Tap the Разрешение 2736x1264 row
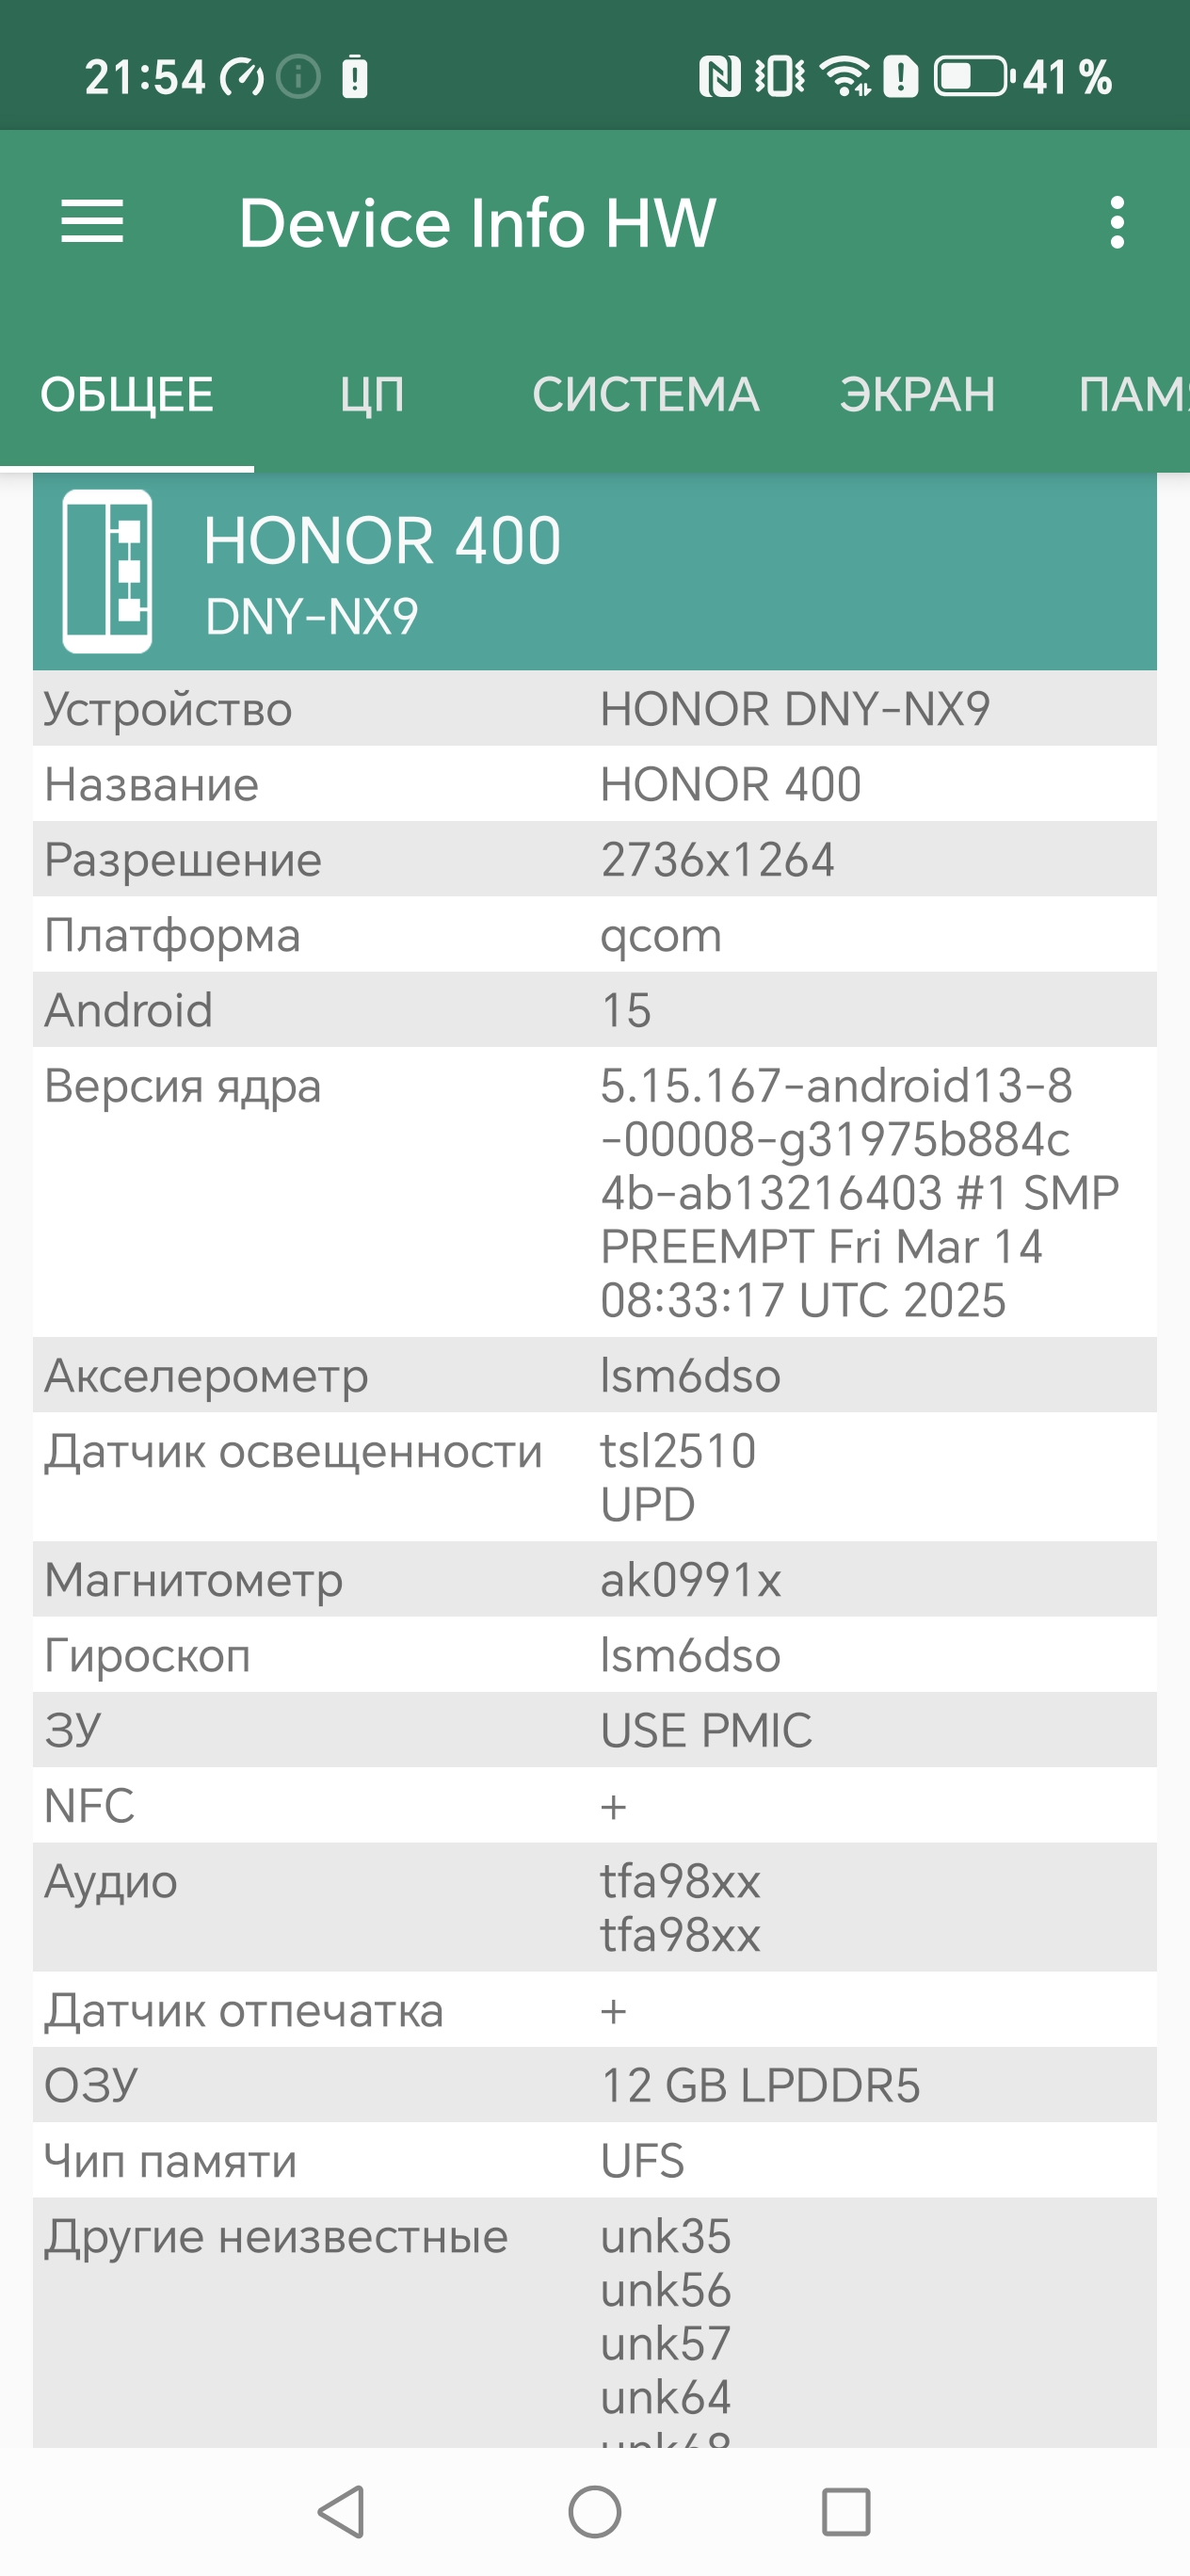 click(594, 860)
